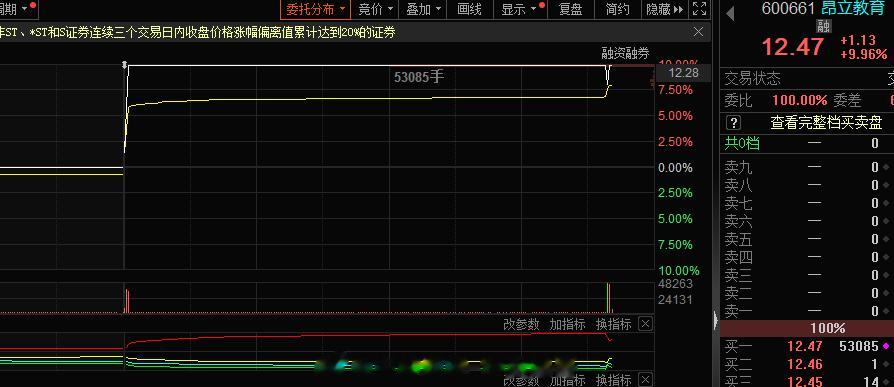Collapse the side panel with splitter arrow
894x387 pixels.
[x=716, y=321]
